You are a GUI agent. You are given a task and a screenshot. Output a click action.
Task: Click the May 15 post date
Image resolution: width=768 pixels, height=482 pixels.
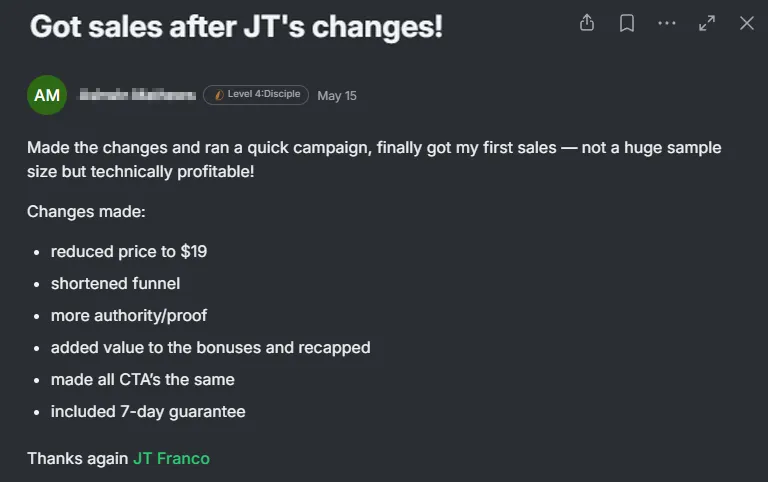337,96
